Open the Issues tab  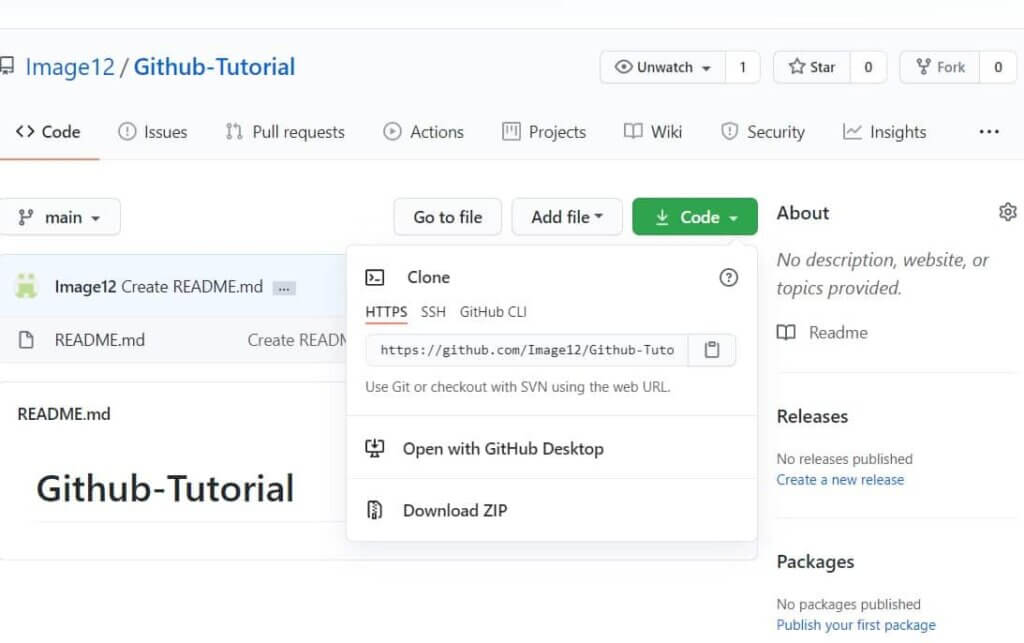153,132
